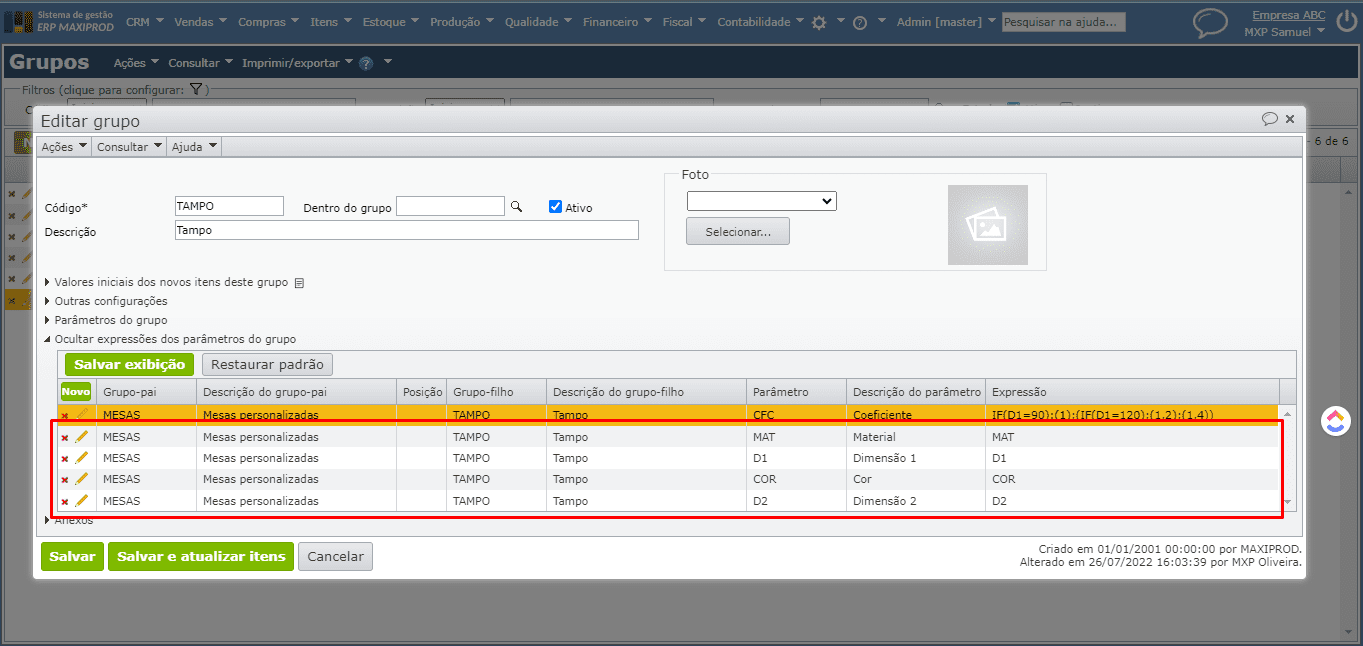Click the Dentro do grupo input field
The image size is (1363, 646).
[x=451, y=206]
